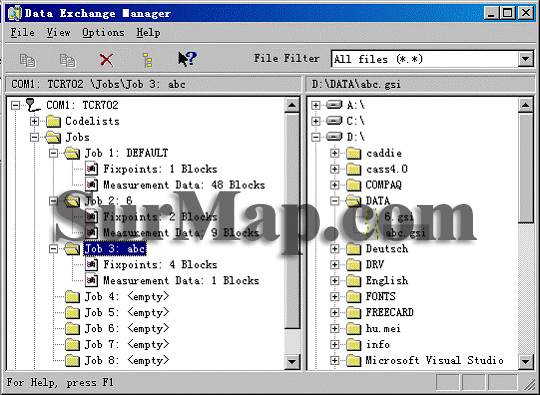This screenshot has height=395, width=540.
Task: Click the Job 6 folder icon
Action: pos(72,329)
